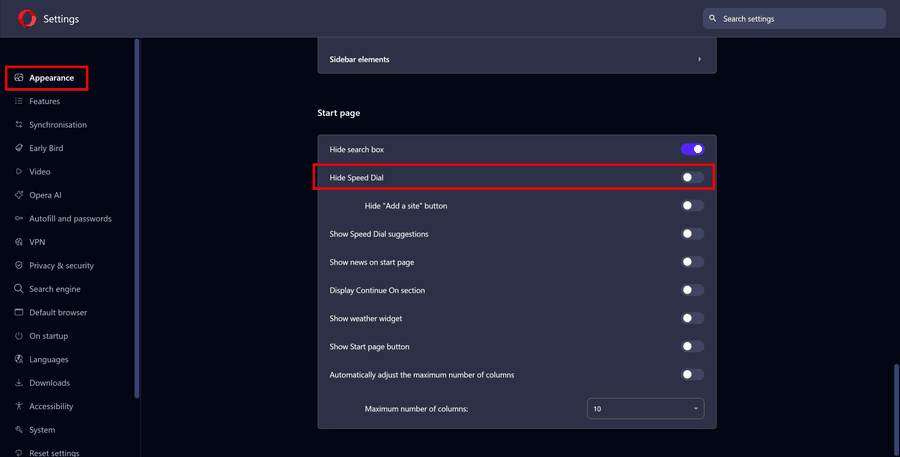Click the Features list icon
This screenshot has width=900, height=457.
click(19, 101)
